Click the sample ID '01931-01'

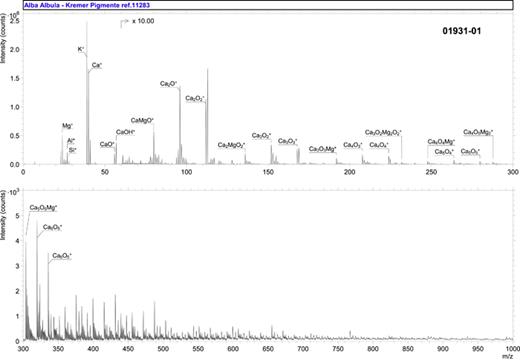pyautogui.click(x=462, y=31)
